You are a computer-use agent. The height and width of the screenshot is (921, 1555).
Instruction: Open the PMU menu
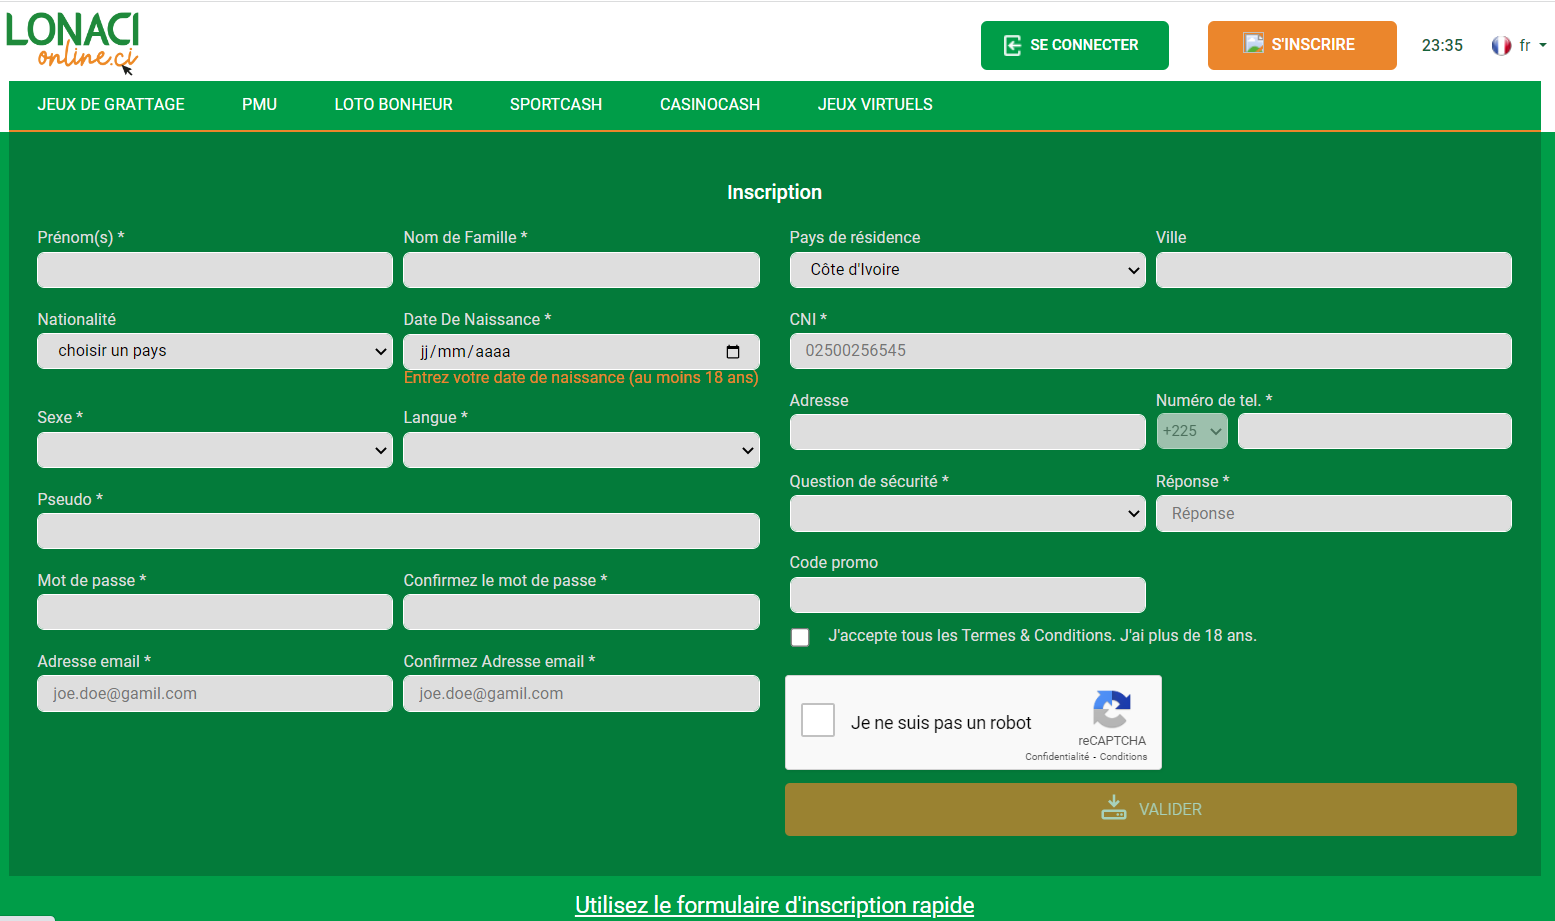259,104
